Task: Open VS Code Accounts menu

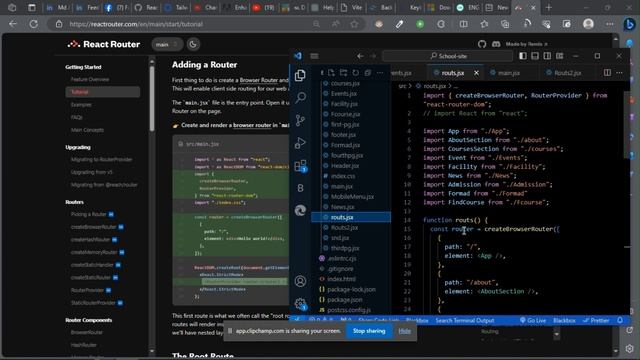Action: 300,281
